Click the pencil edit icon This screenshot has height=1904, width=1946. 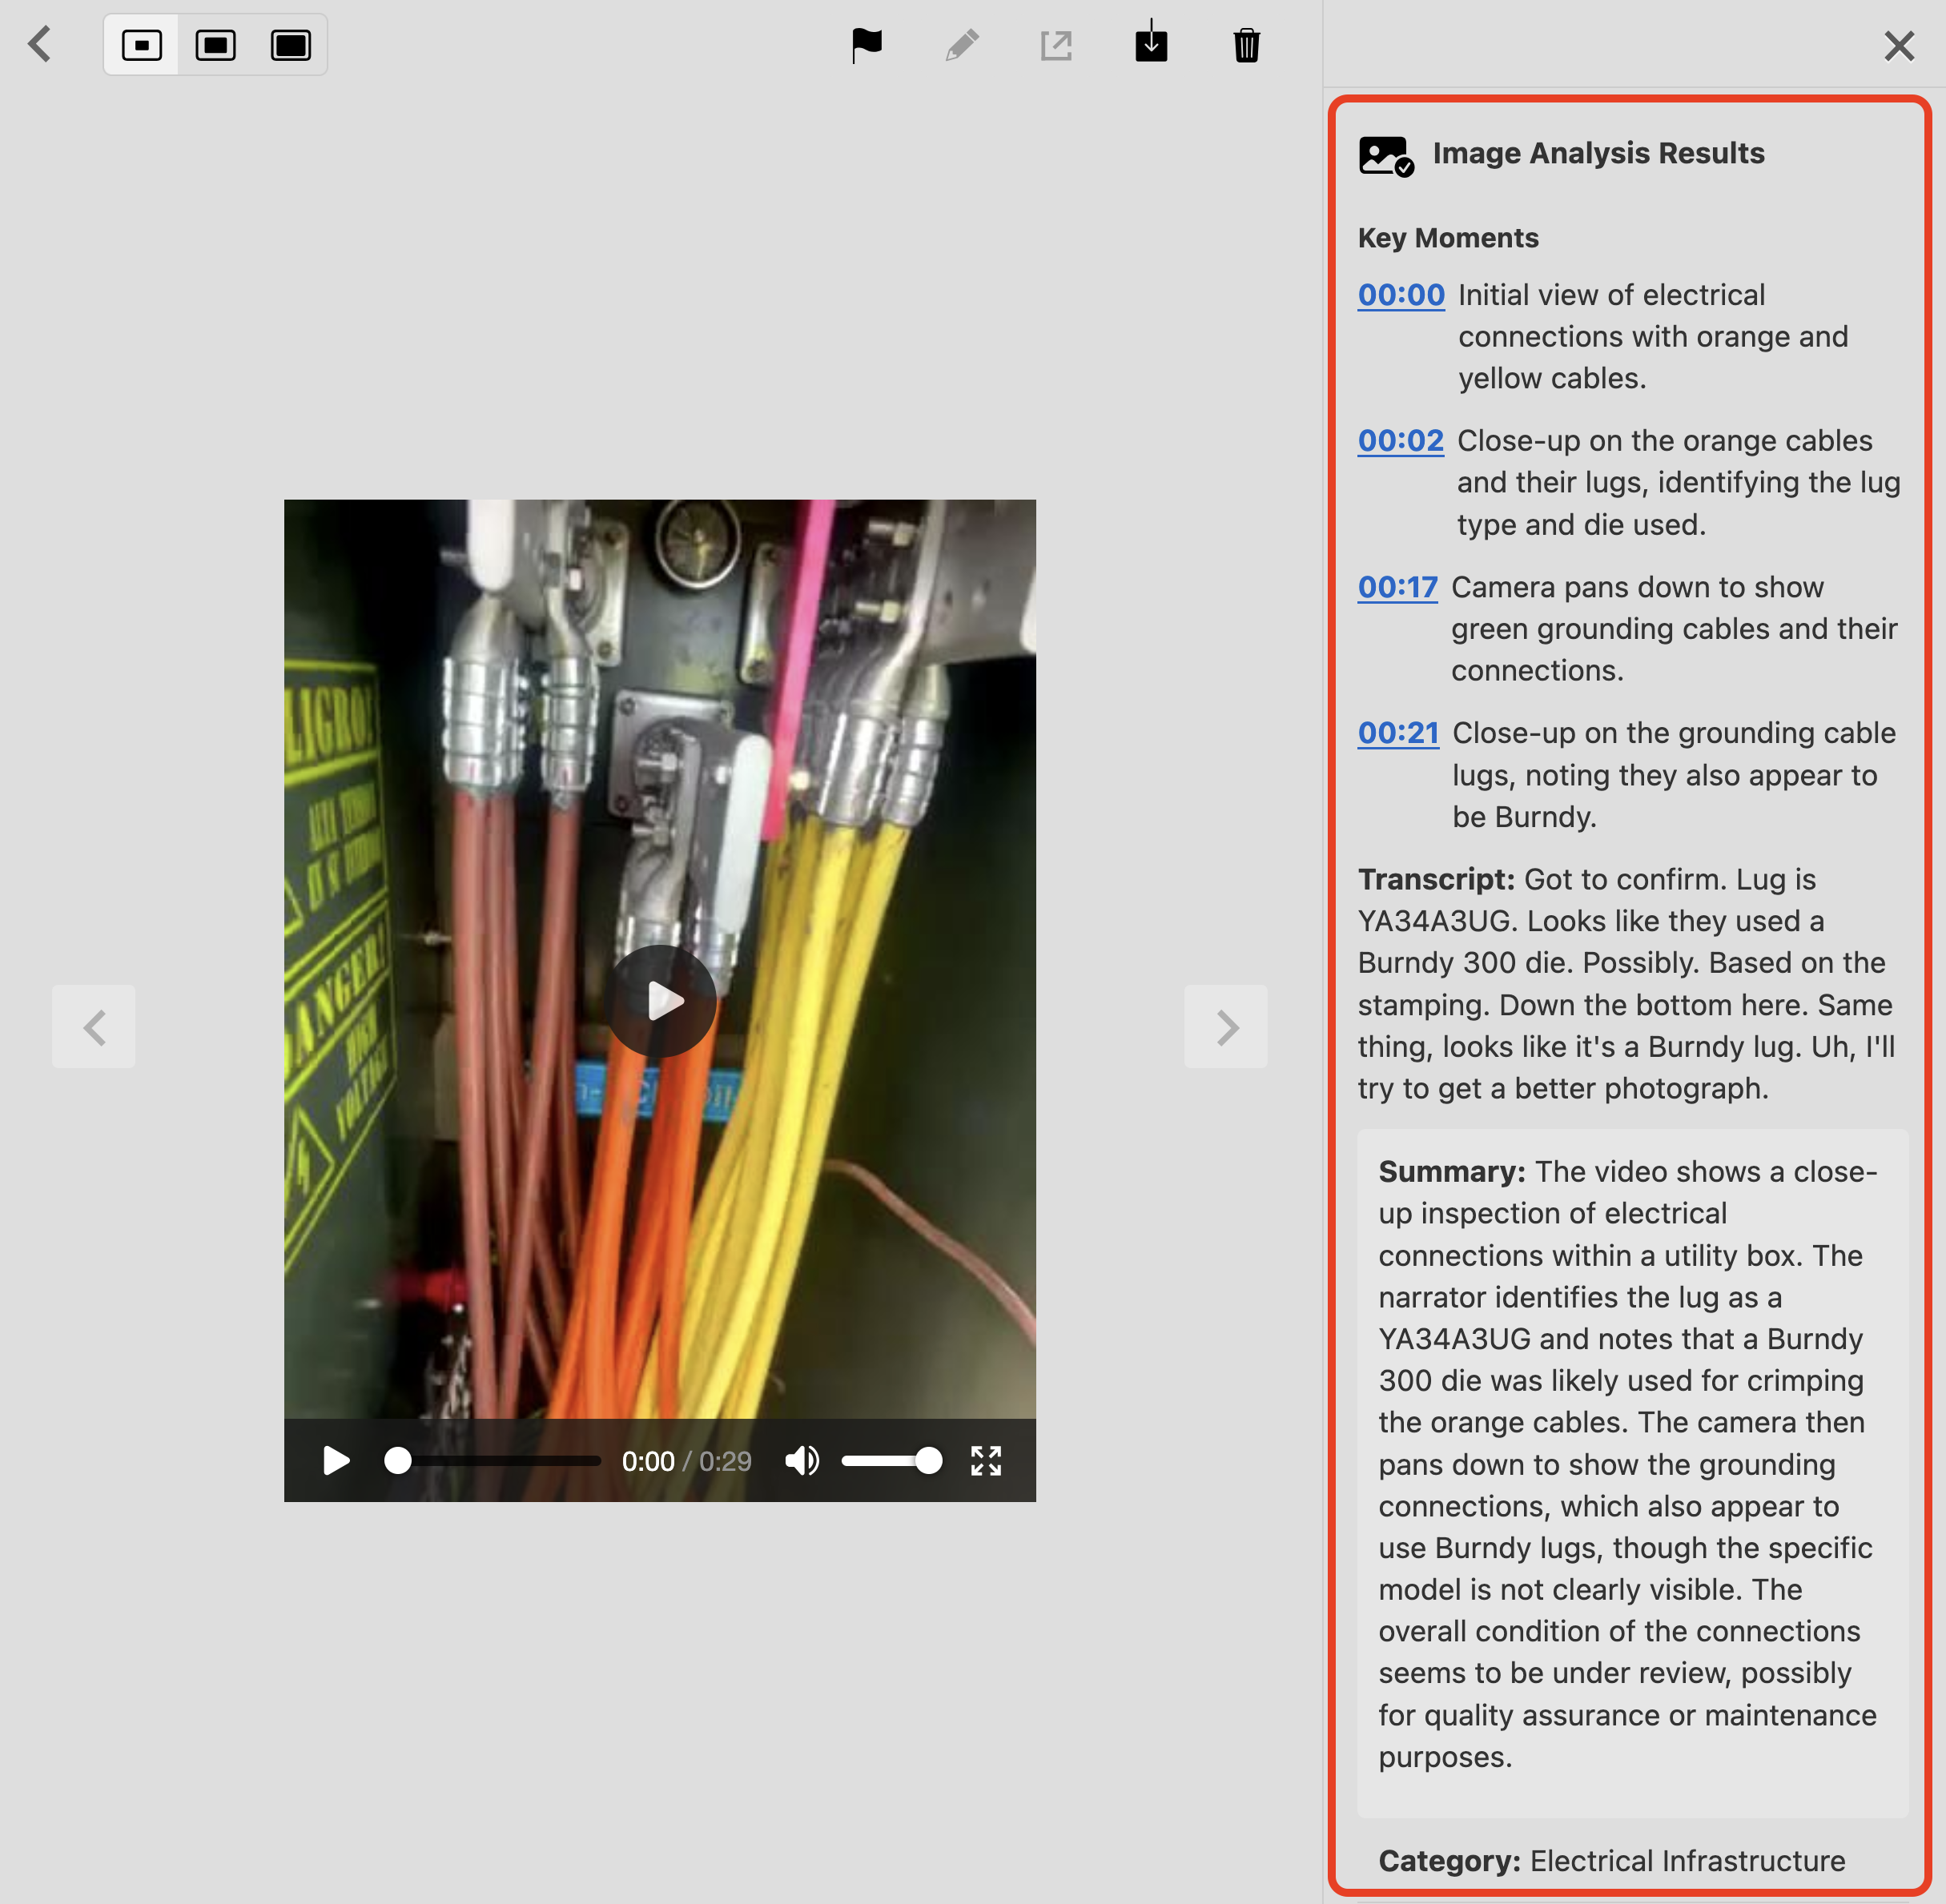click(961, 45)
